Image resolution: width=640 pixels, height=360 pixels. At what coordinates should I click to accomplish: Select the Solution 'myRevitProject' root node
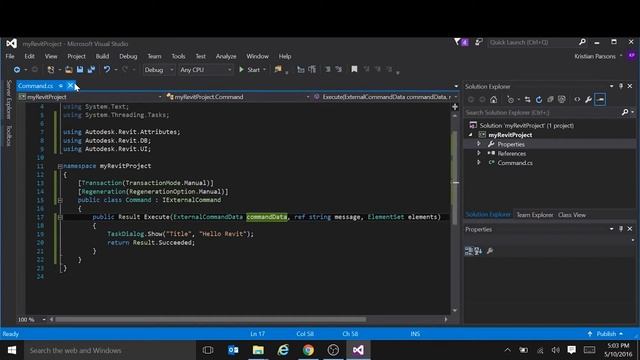pyautogui.click(x=527, y=126)
